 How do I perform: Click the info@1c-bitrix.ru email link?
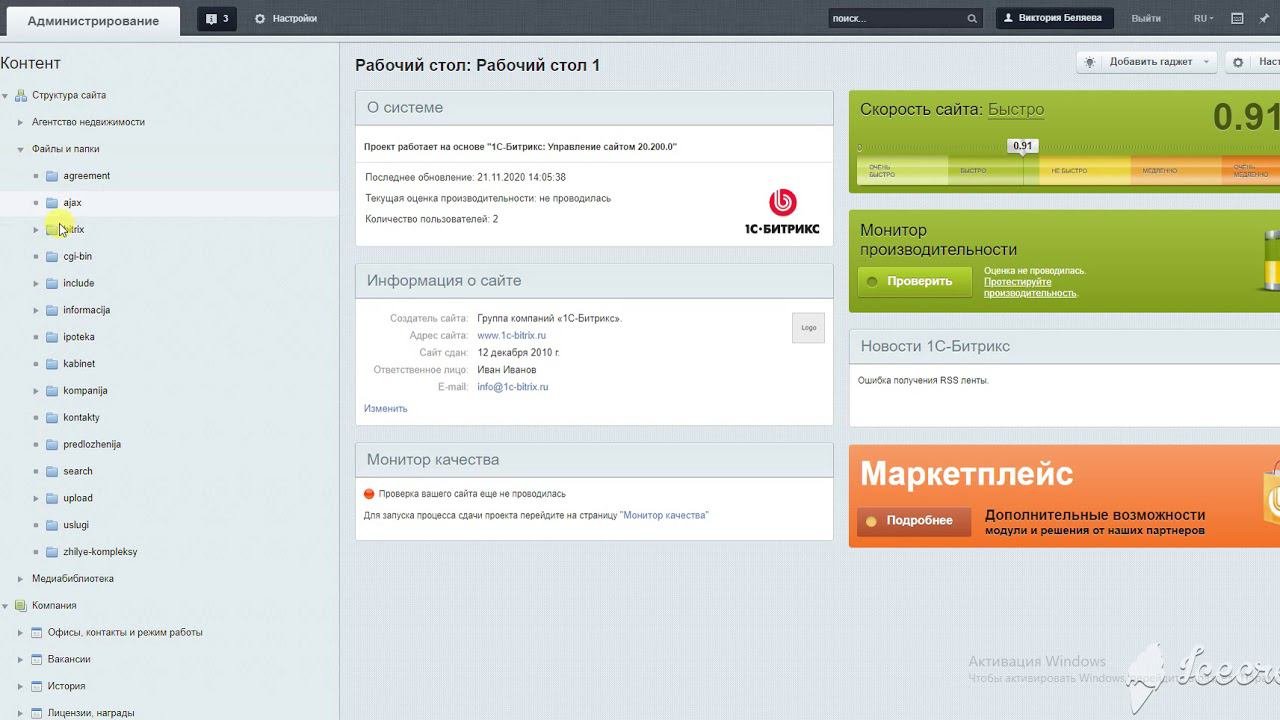(513, 387)
